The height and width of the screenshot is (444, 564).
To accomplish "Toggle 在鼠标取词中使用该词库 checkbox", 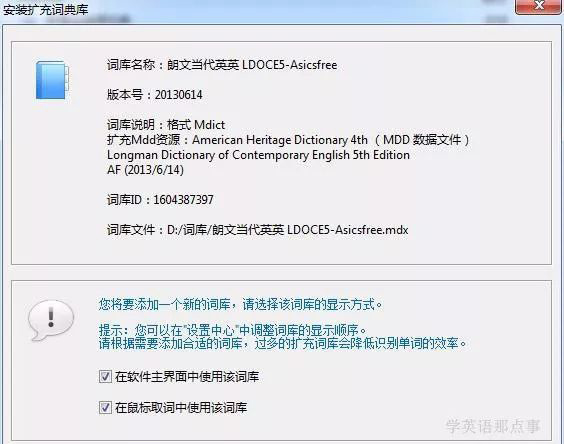I will click(105, 408).
